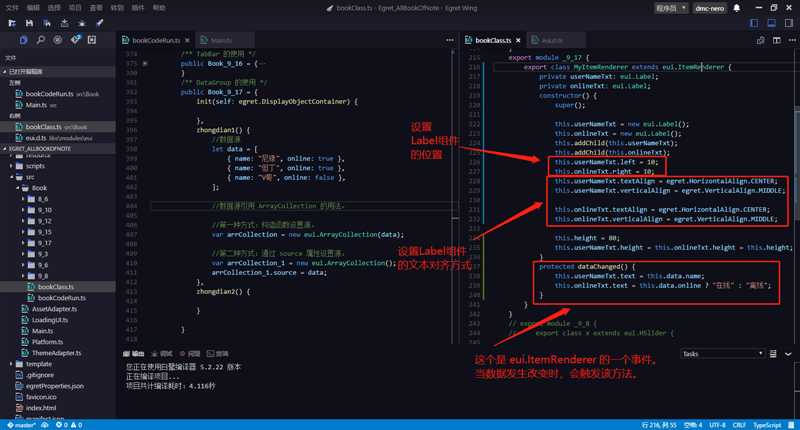Viewport: 800px width, 430px height.
Task: Open more actions of the left editor group
Action: [x=449, y=40]
